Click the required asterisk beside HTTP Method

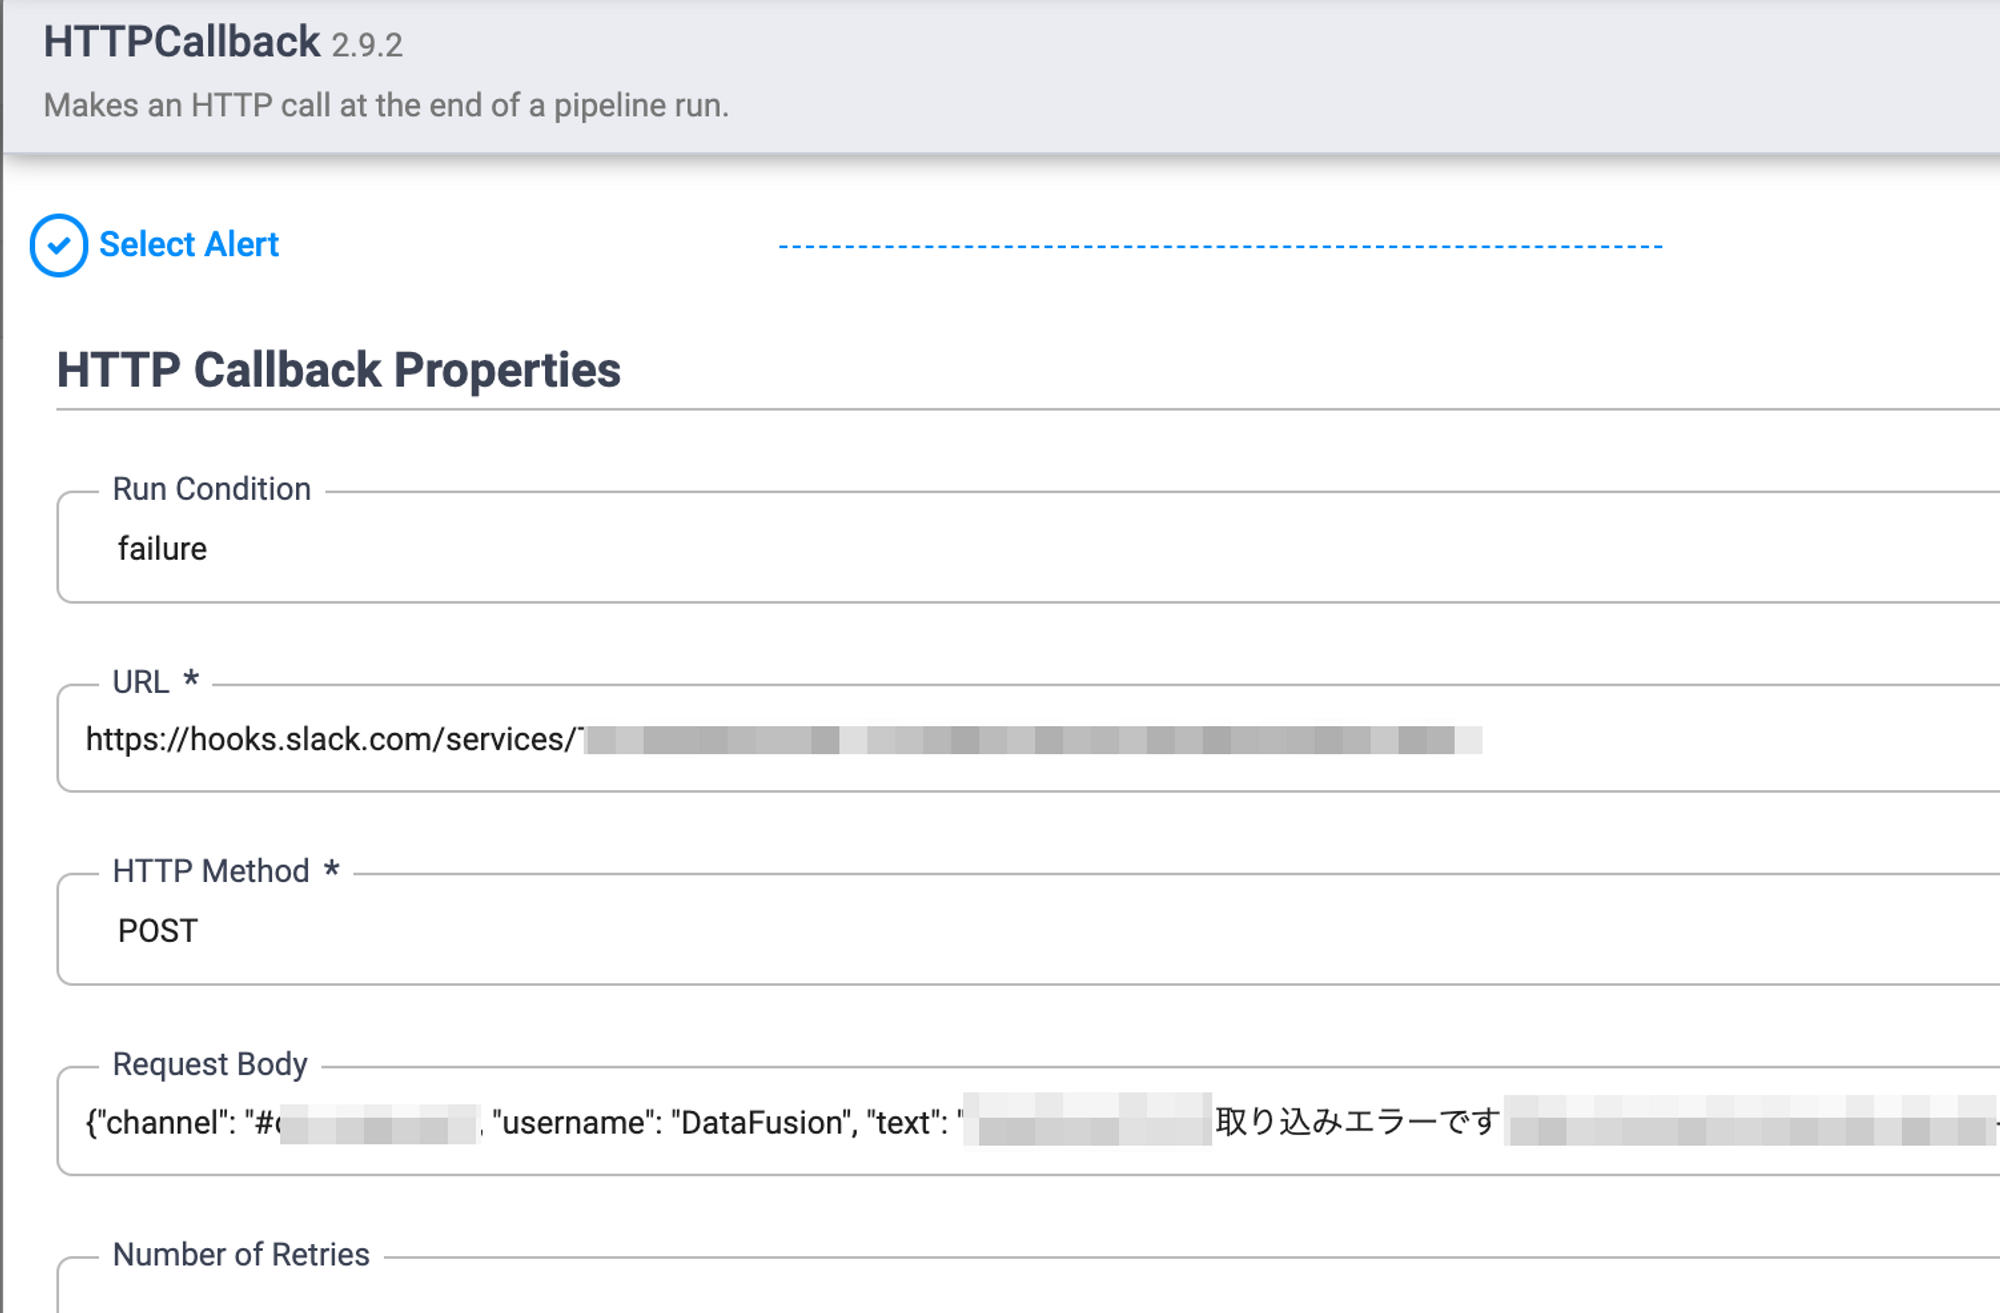click(x=332, y=870)
